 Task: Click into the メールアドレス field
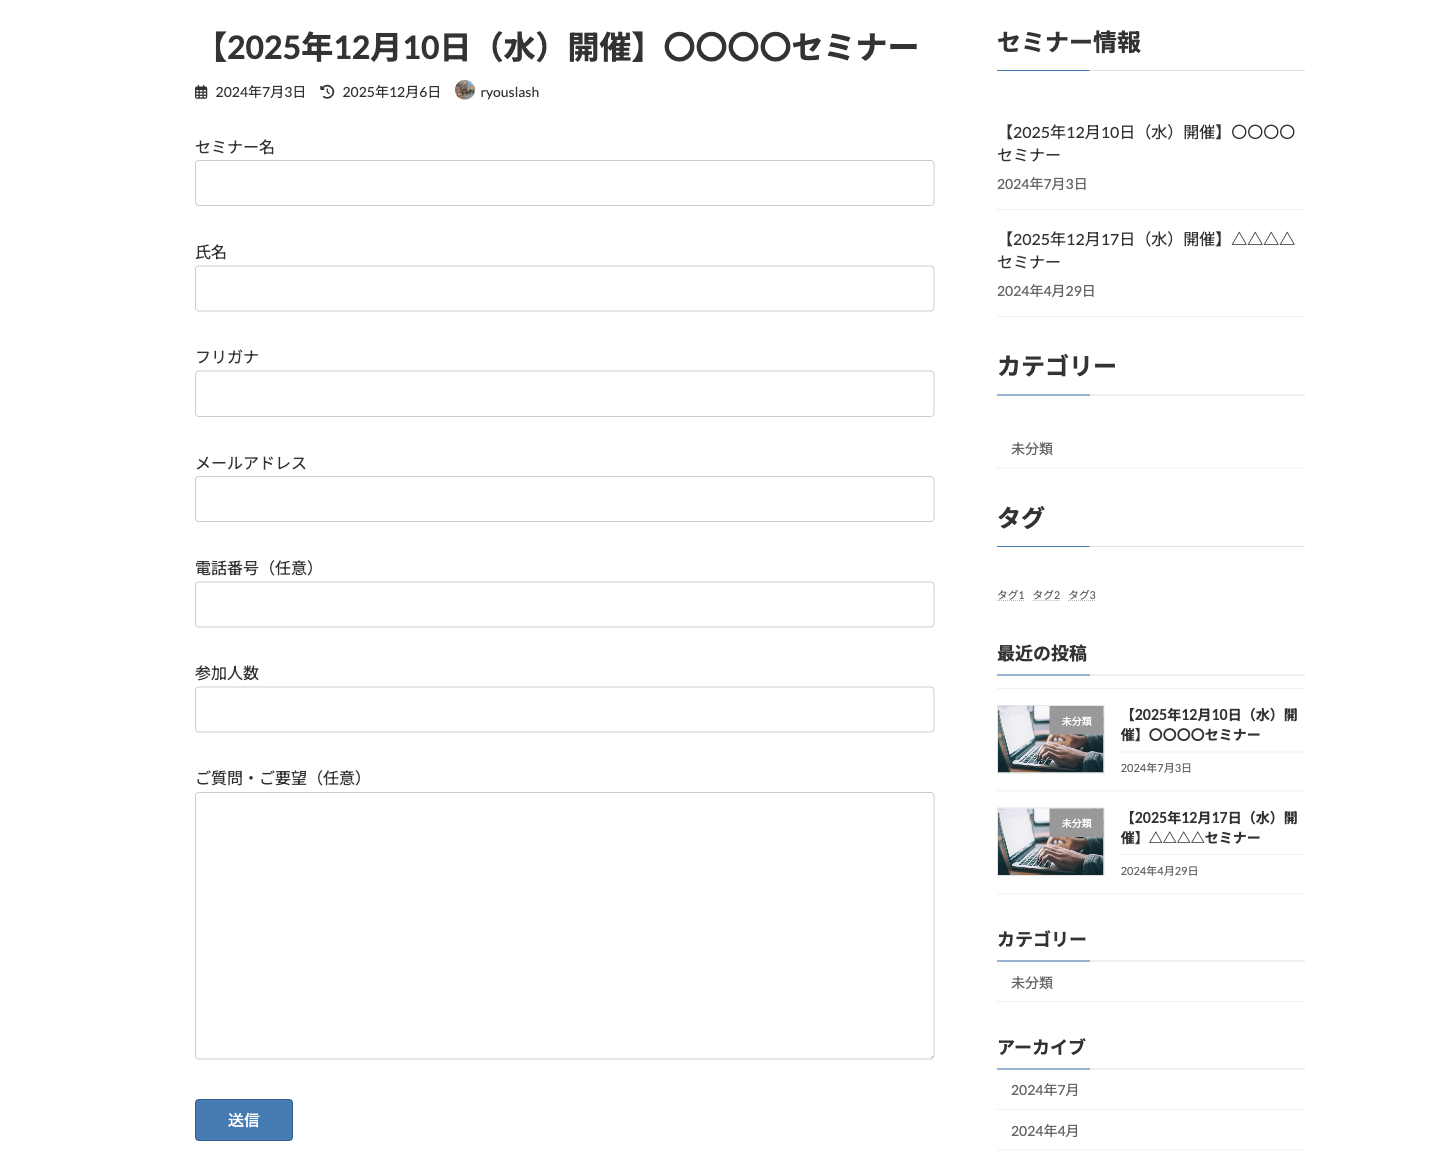564,499
